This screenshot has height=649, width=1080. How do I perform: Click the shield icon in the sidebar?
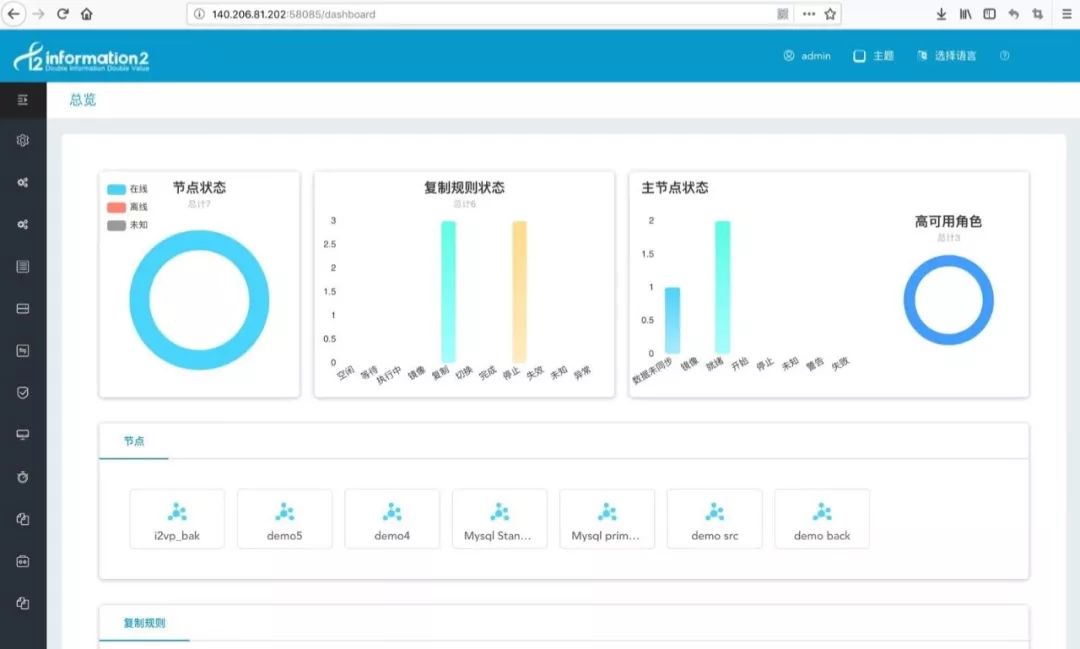pos(22,393)
